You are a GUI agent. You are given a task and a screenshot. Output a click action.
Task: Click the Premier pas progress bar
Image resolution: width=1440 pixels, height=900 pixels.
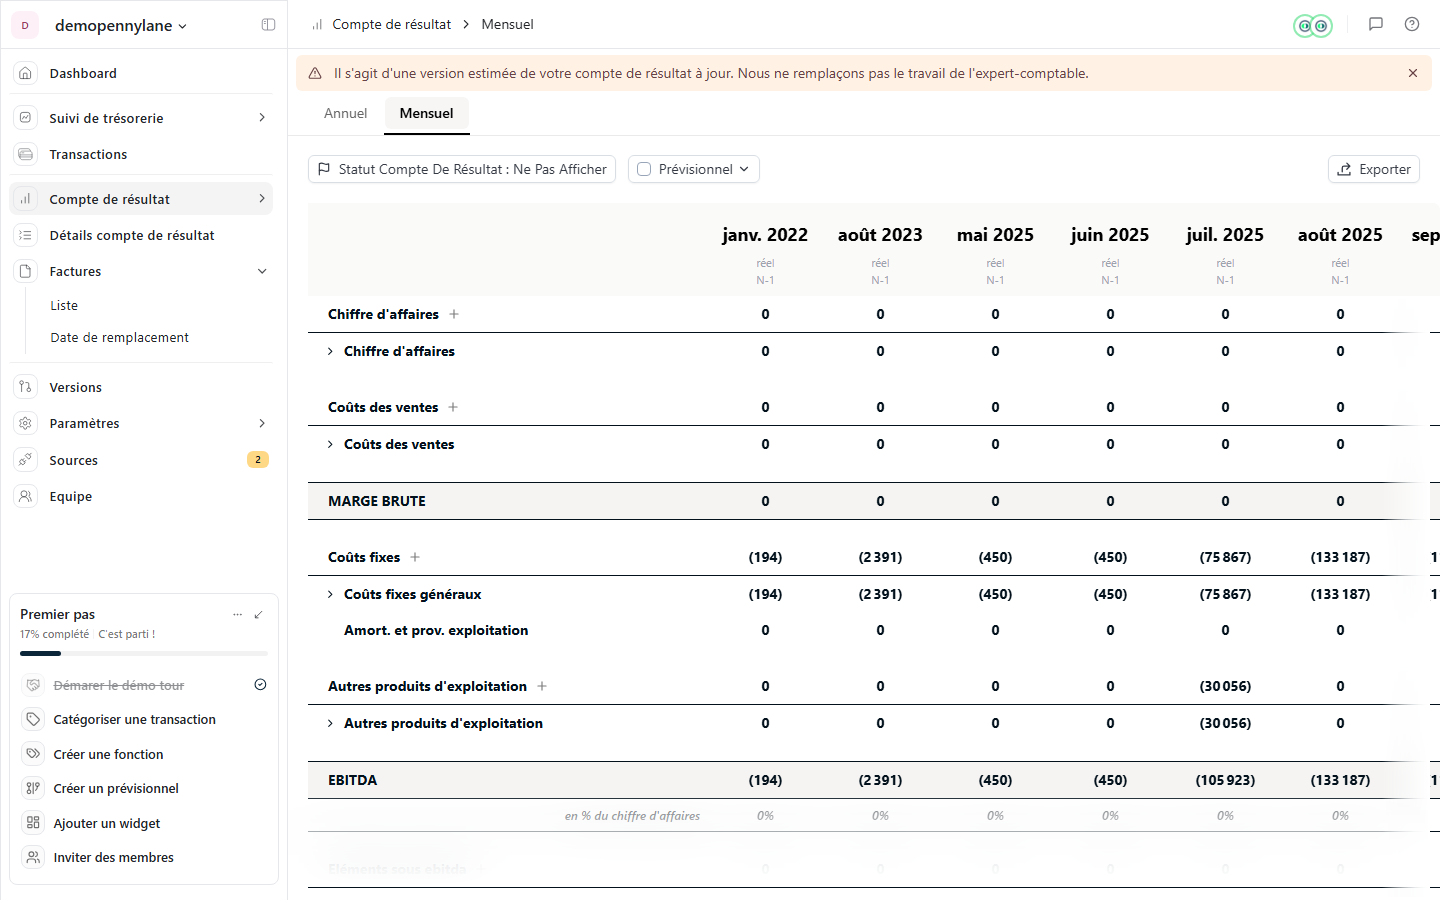[144, 653]
